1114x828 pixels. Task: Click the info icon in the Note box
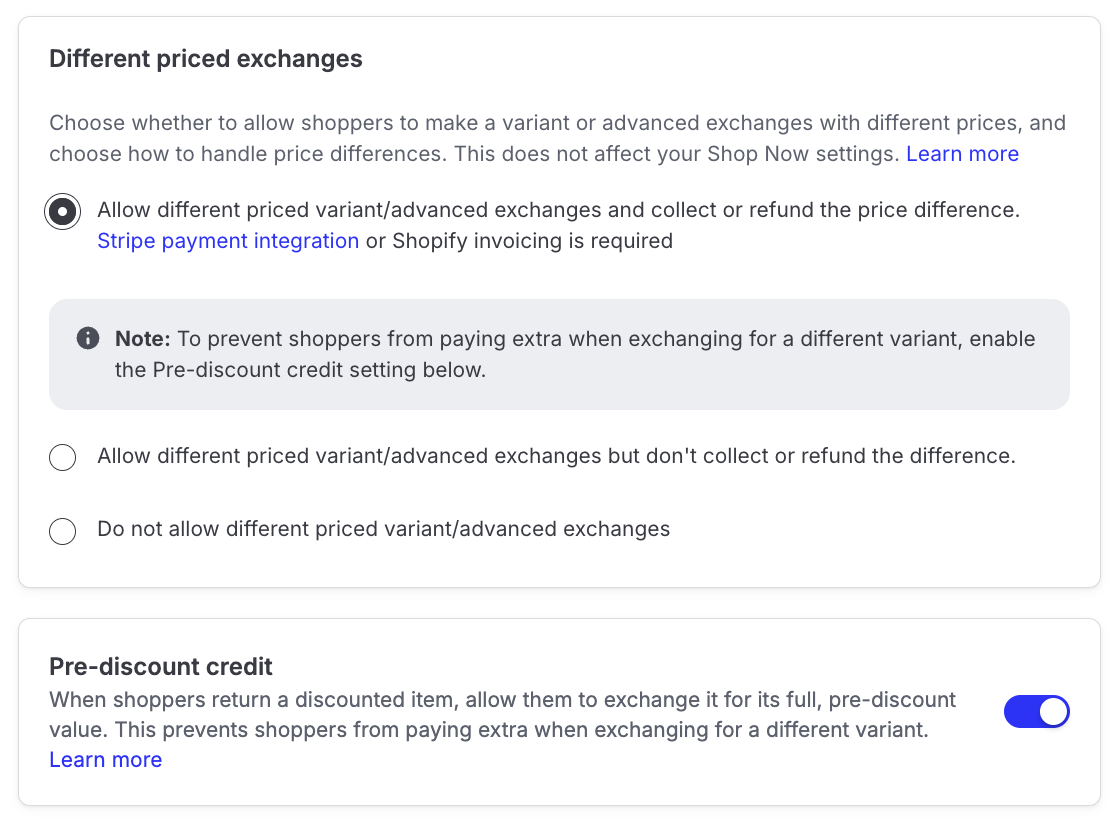click(88, 338)
